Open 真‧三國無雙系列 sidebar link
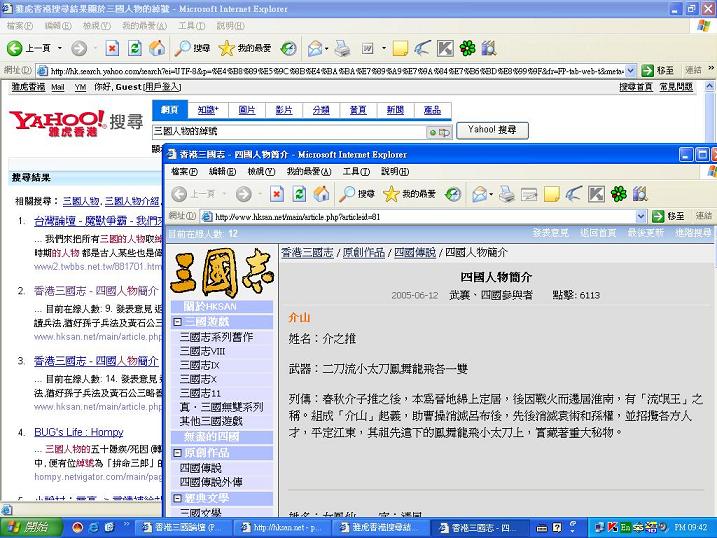 point(221,407)
